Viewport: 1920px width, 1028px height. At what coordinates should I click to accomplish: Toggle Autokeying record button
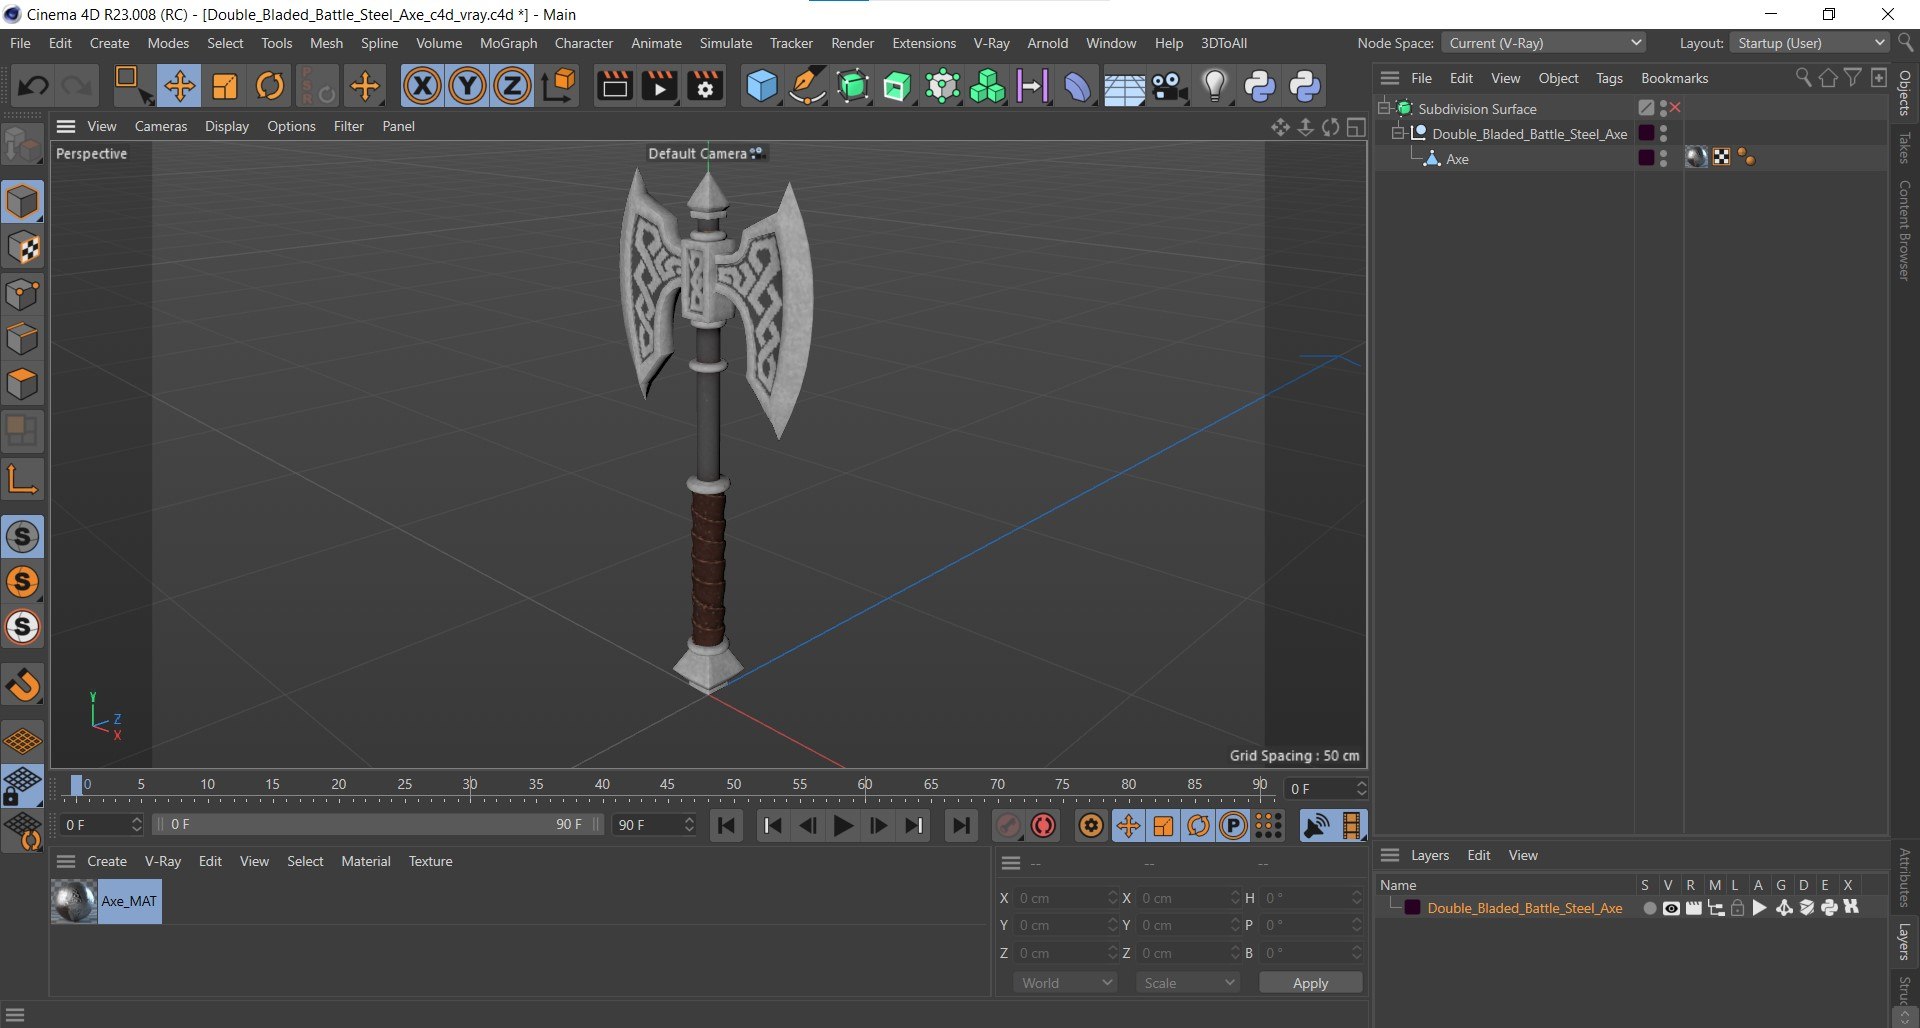click(1044, 826)
